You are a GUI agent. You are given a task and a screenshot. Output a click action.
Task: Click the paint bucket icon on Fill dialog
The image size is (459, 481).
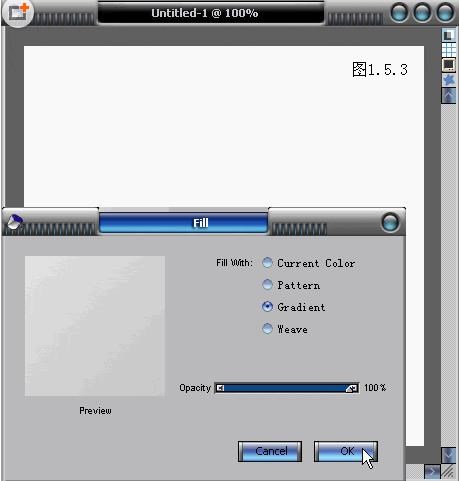pos(15,222)
